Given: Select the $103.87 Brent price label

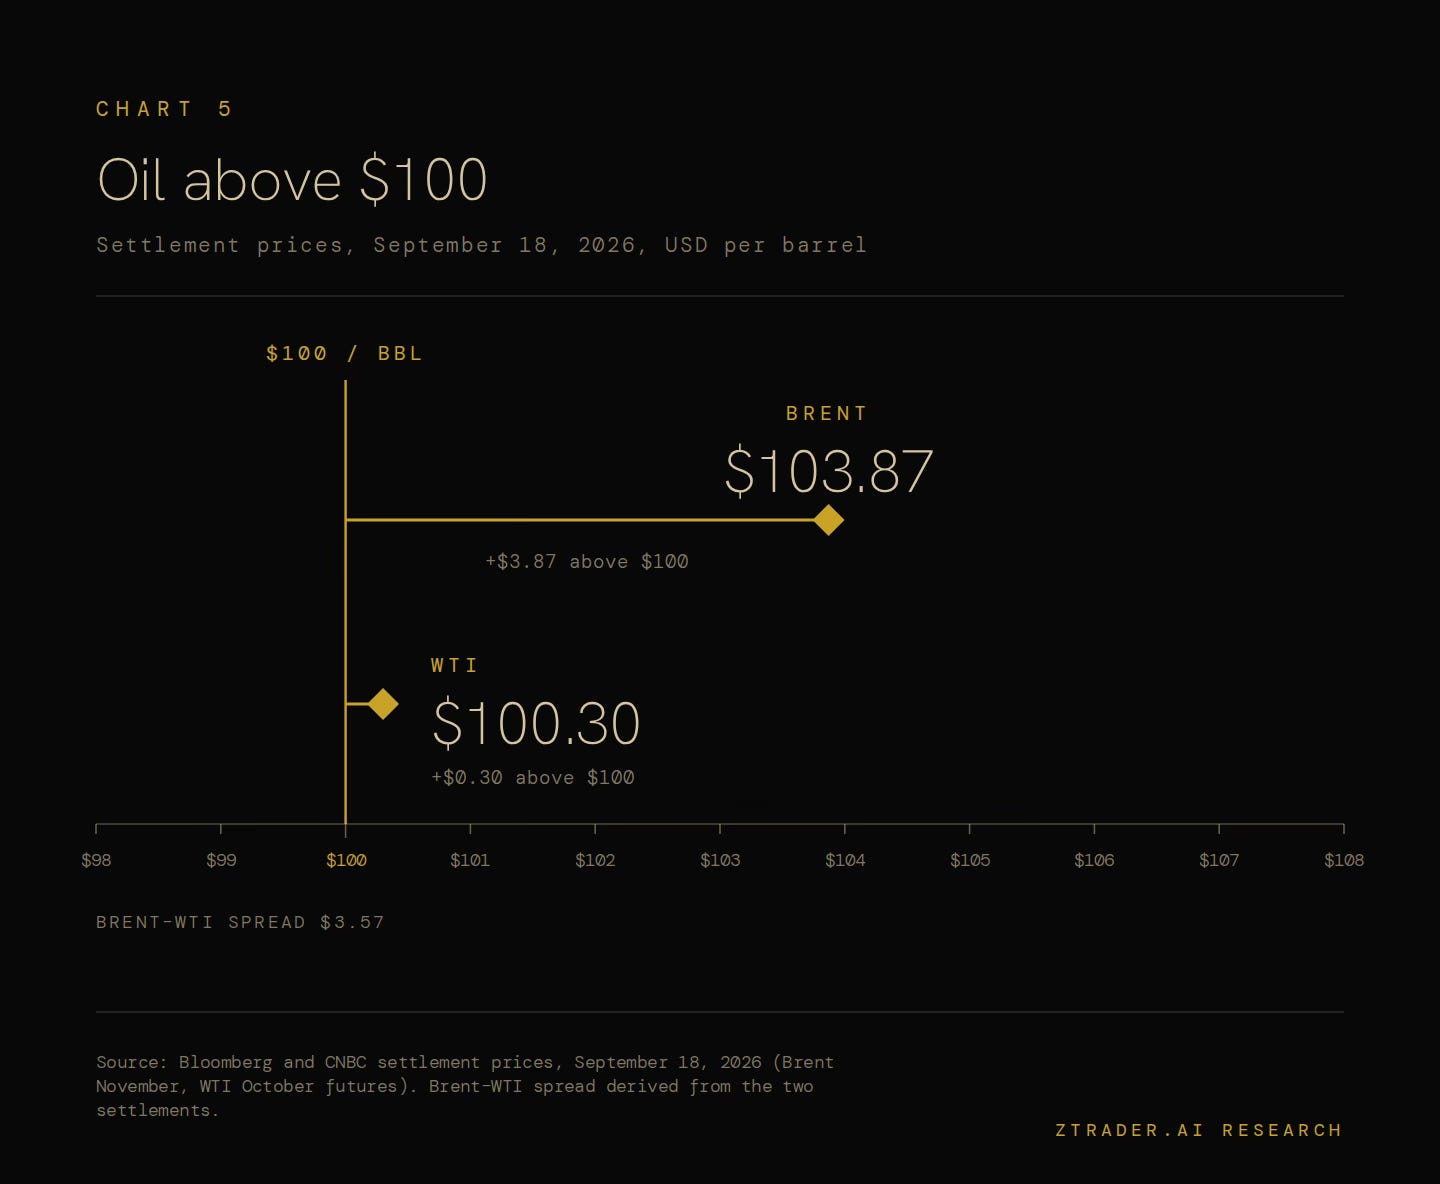Looking at the screenshot, I should [829, 472].
